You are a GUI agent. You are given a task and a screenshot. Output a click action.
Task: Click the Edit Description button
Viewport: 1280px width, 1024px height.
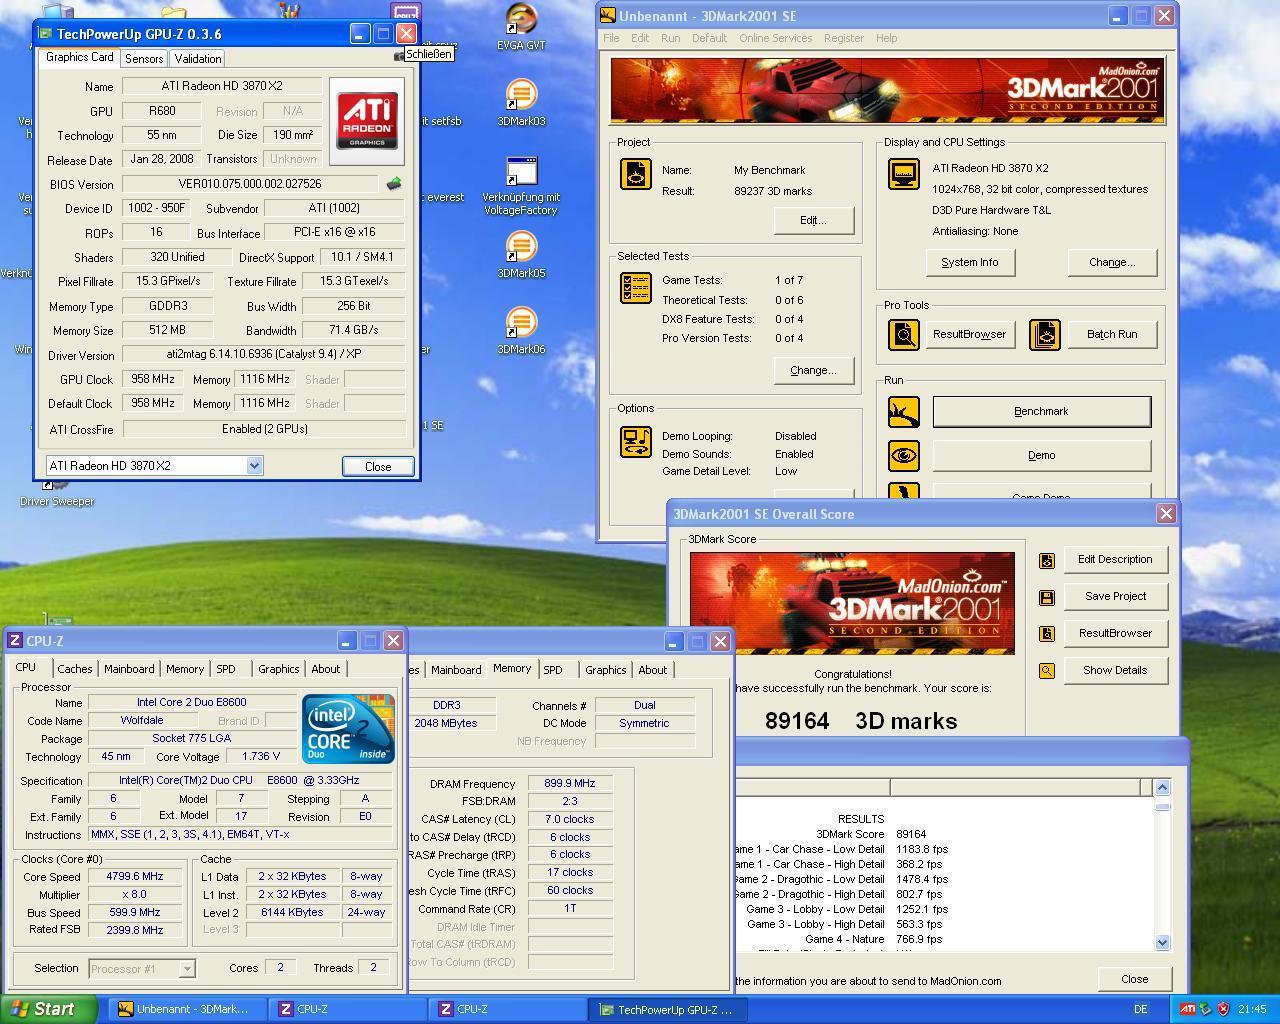[x=1115, y=559]
